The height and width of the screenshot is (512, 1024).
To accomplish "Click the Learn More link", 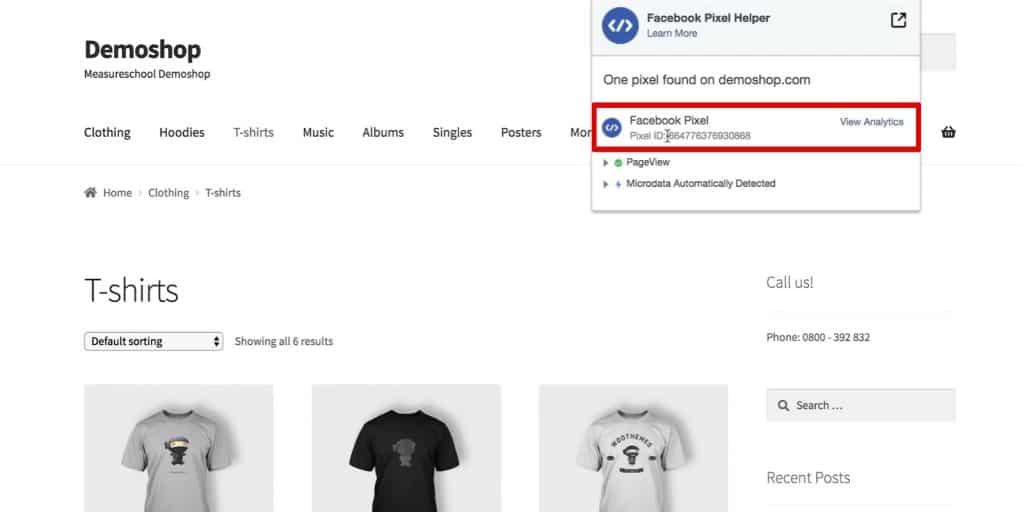I will tap(672, 34).
